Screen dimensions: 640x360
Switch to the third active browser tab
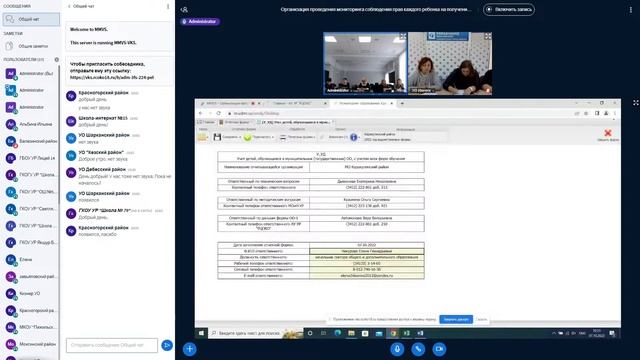point(363,103)
